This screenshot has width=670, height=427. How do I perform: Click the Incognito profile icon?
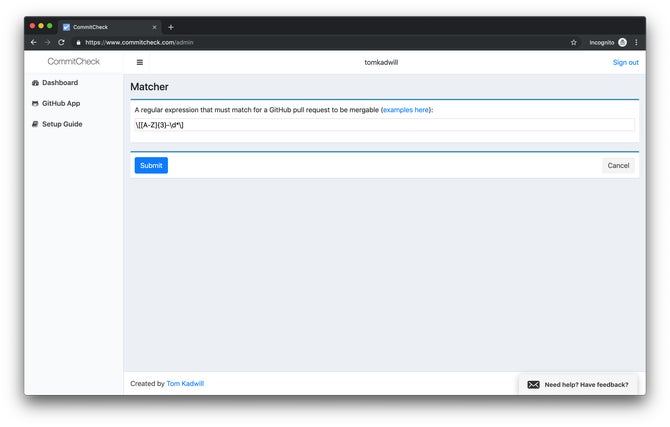pyautogui.click(x=623, y=42)
